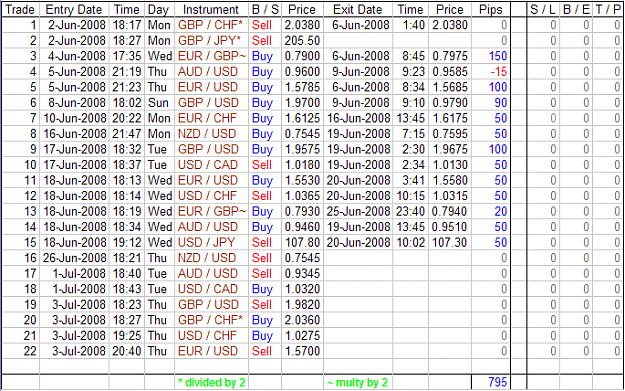This screenshot has width=625, height=391.
Task: Select exit date 25-Jun-2008
Action: point(358,212)
